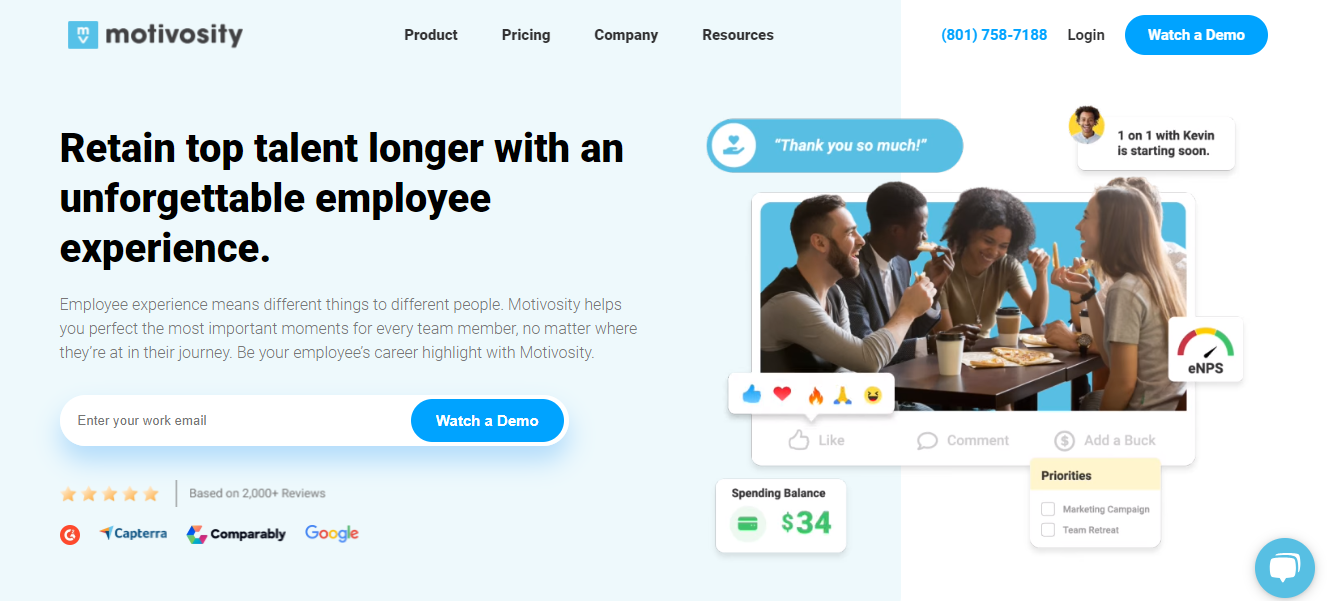Click the header Watch a Demo button

click(x=1196, y=35)
